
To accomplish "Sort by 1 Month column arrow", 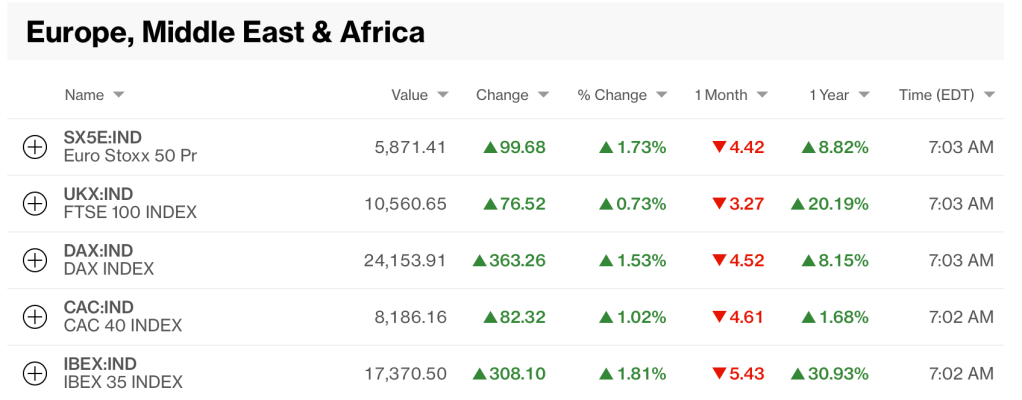I will tap(763, 95).
